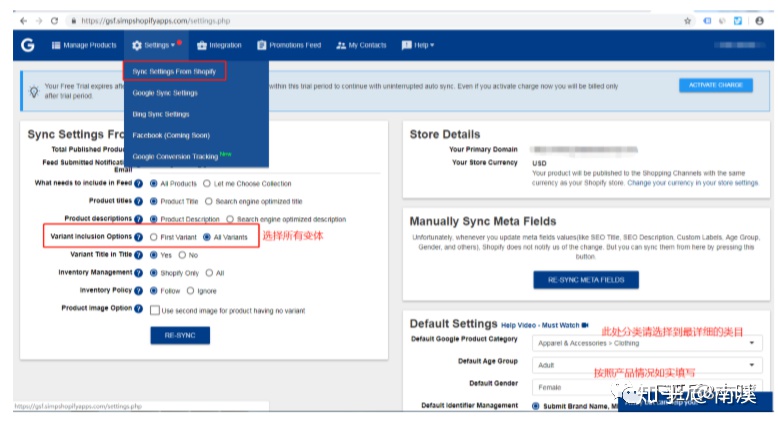Click the help icon beside Variant Title in Title

[138, 255]
